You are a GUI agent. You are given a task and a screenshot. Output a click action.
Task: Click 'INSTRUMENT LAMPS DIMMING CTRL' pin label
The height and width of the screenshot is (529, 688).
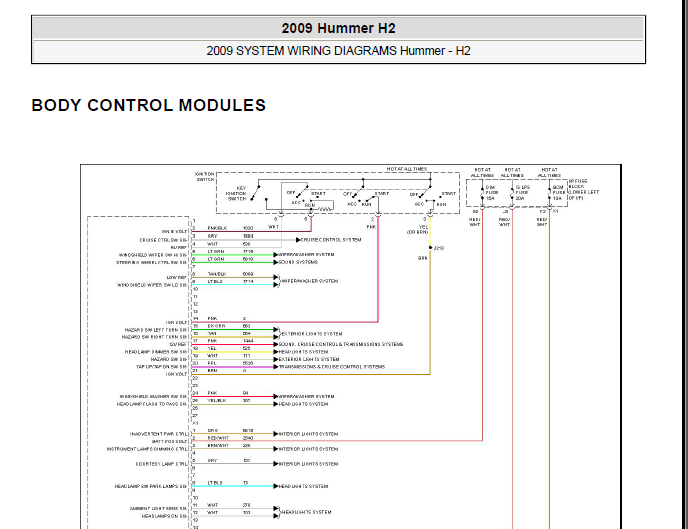(x=147, y=449)
